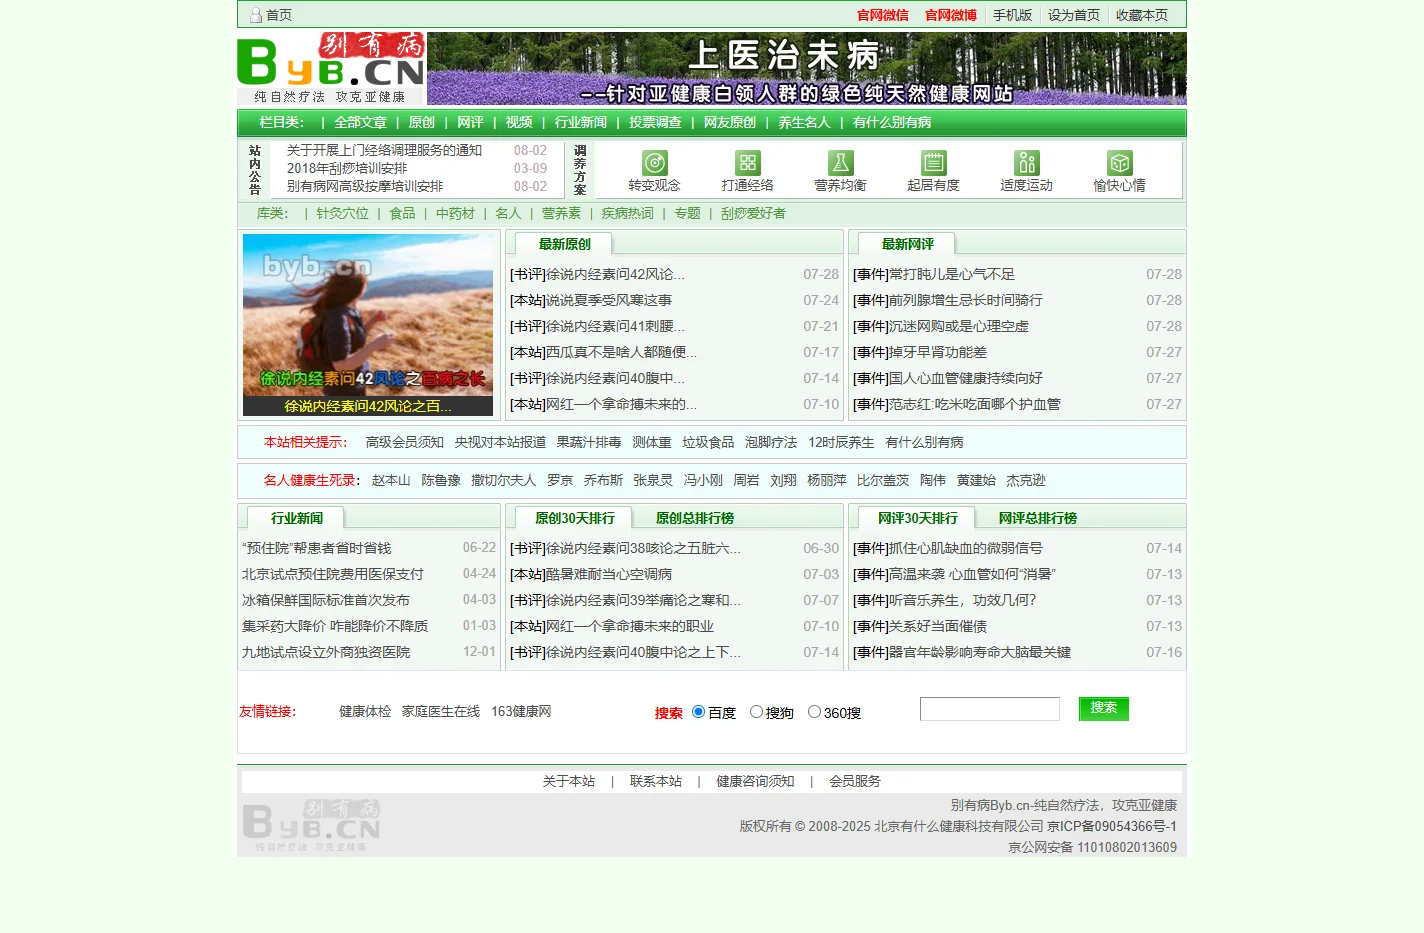This screenshot has width=1424, height=933.
Task: Open the 营养素 library category
Action: tap(561, 213)
